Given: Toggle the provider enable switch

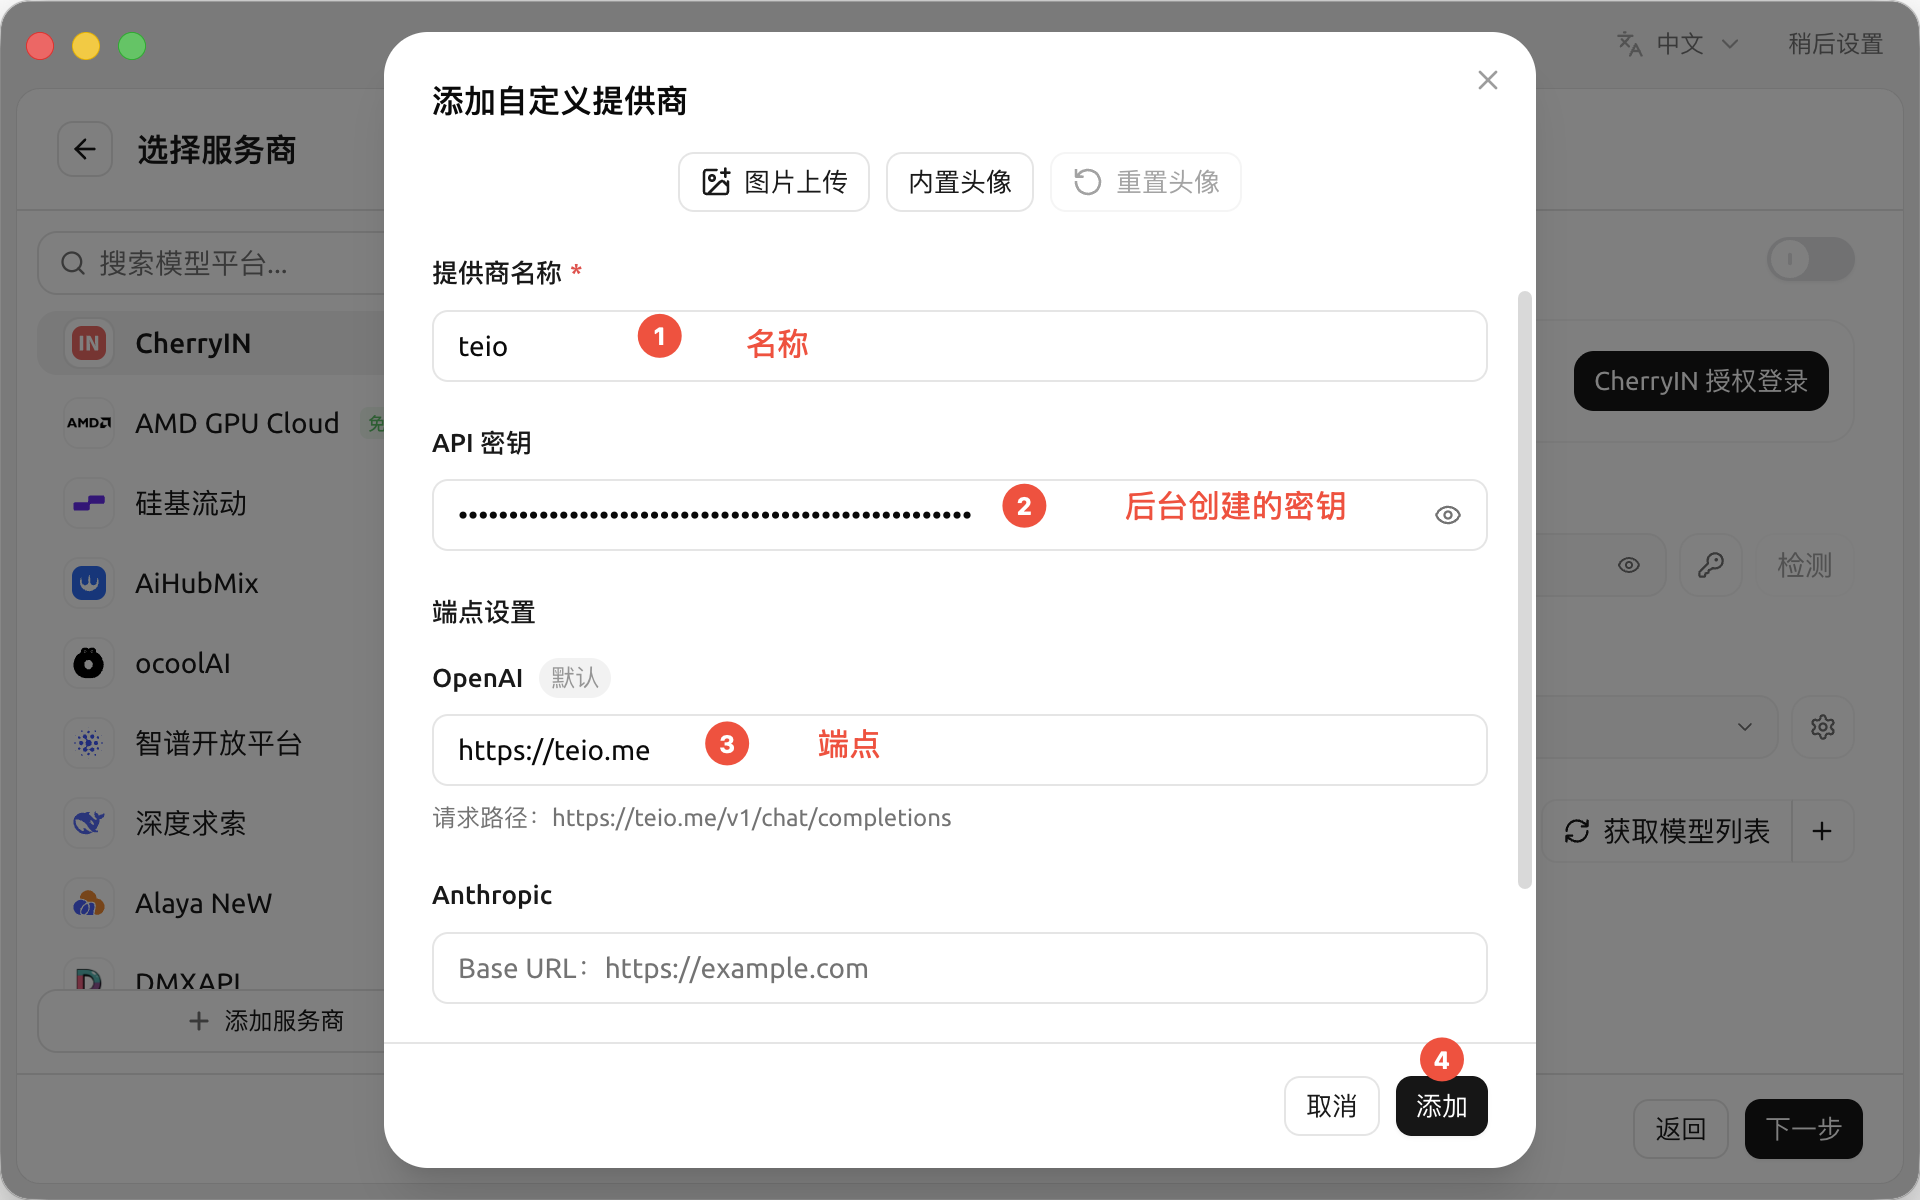Looking at the screenshot, I should click(x=1810, y=260).
